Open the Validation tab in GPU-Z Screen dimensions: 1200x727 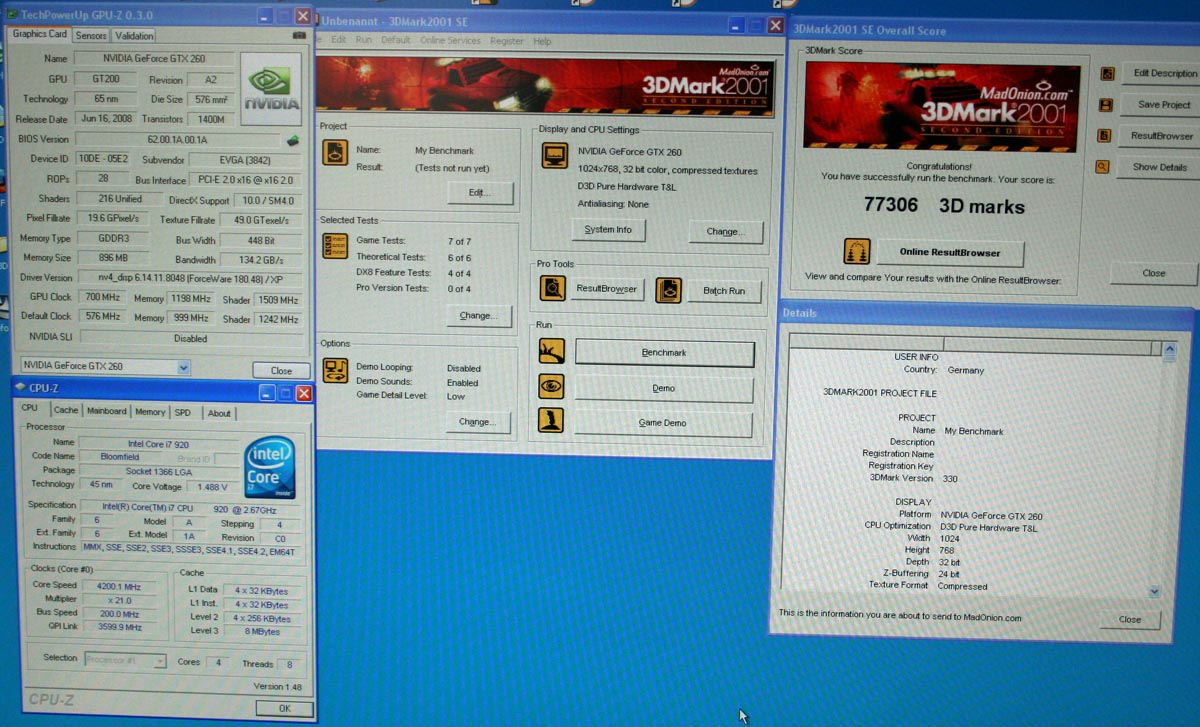(135, 36)
